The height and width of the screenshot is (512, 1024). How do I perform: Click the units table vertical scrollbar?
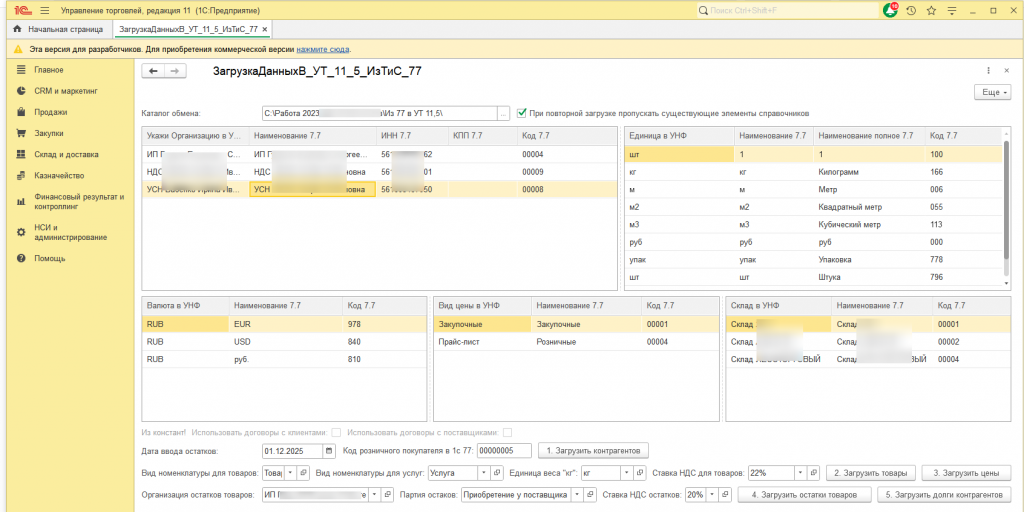[x=1007, y=200]
